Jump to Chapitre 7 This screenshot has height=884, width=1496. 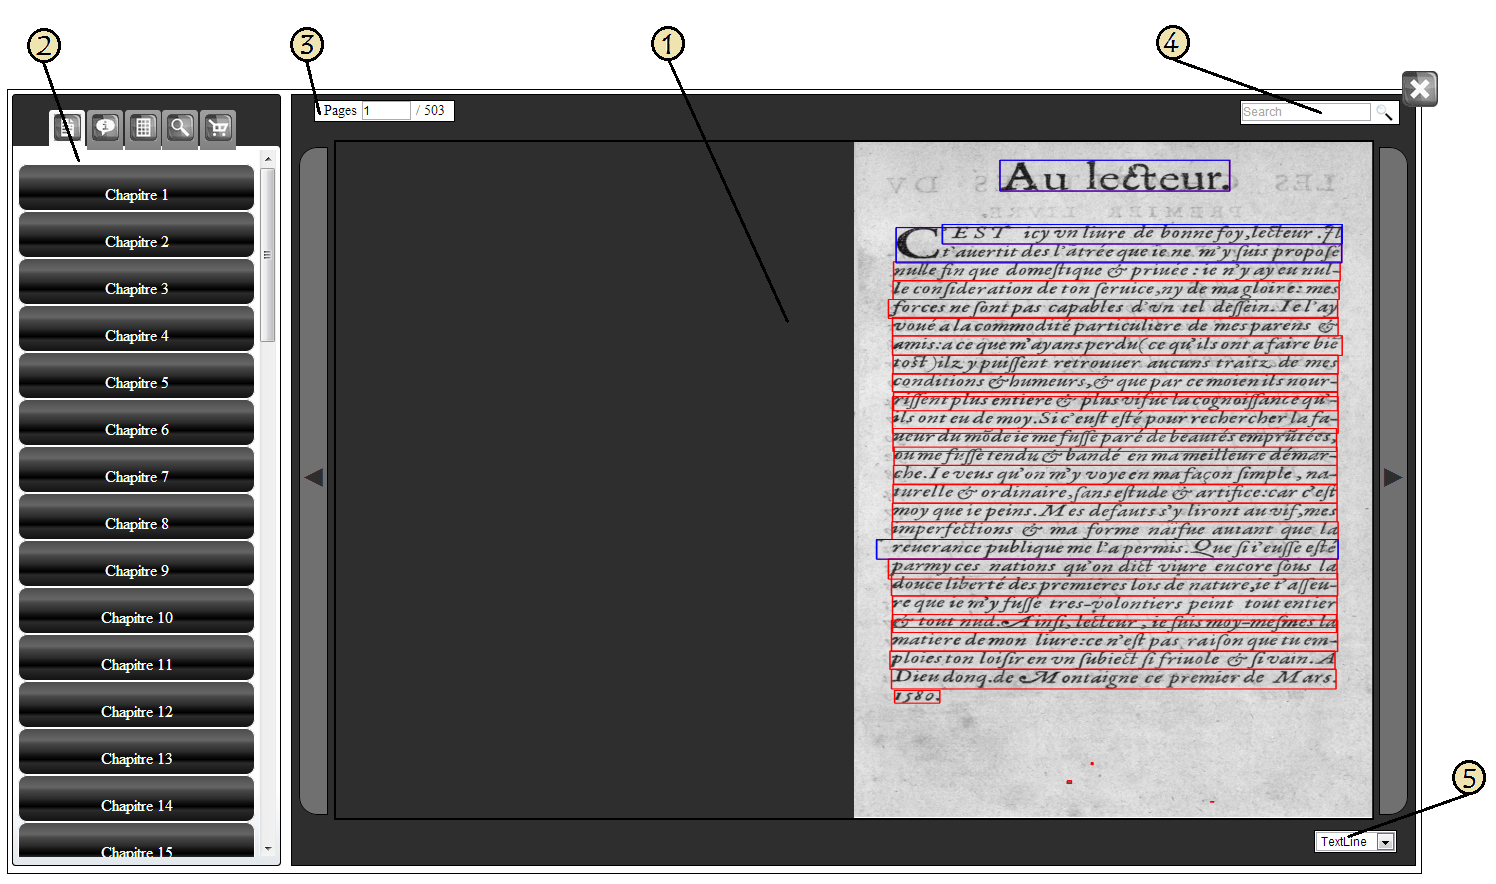(136, 470)
